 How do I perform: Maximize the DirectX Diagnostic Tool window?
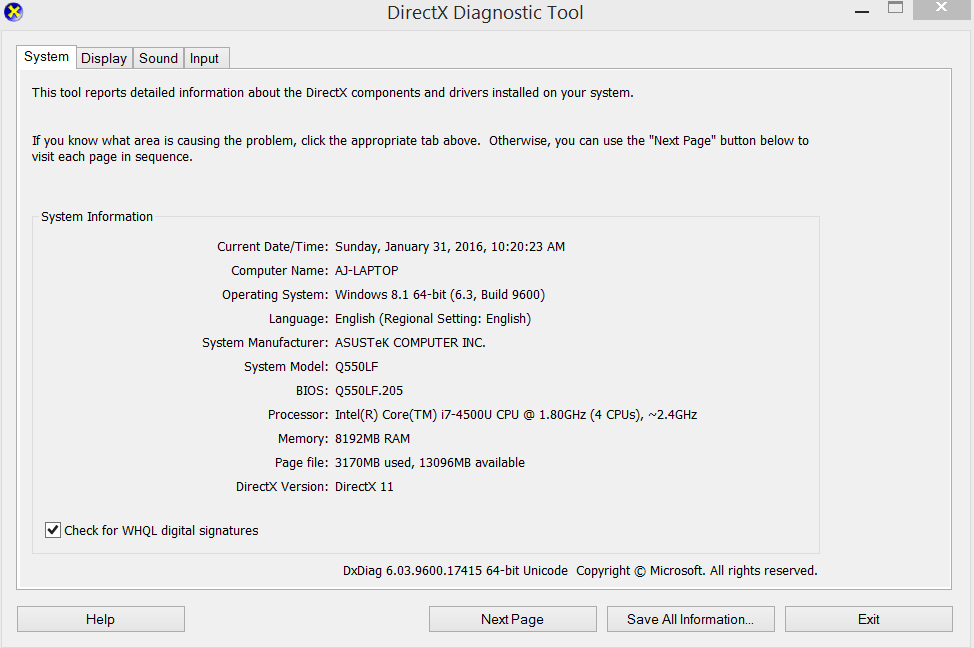pyautogui.click(x=895, y=8)
